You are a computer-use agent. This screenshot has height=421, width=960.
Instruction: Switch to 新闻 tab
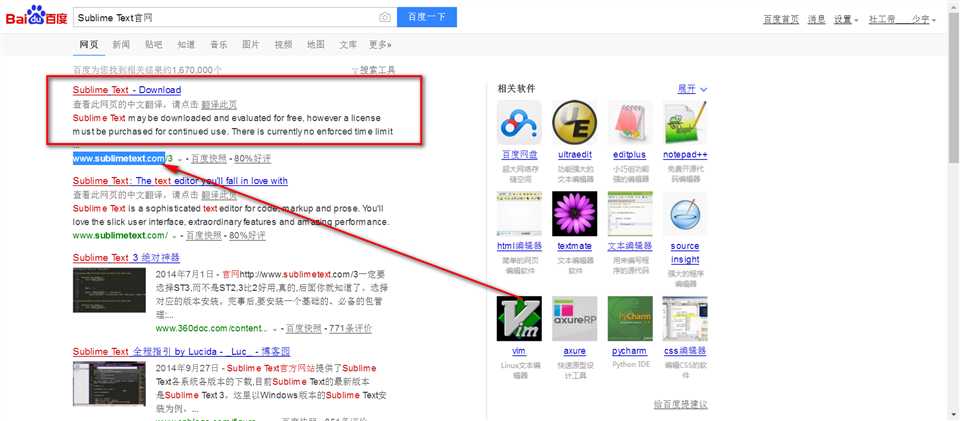coord(121,45)
